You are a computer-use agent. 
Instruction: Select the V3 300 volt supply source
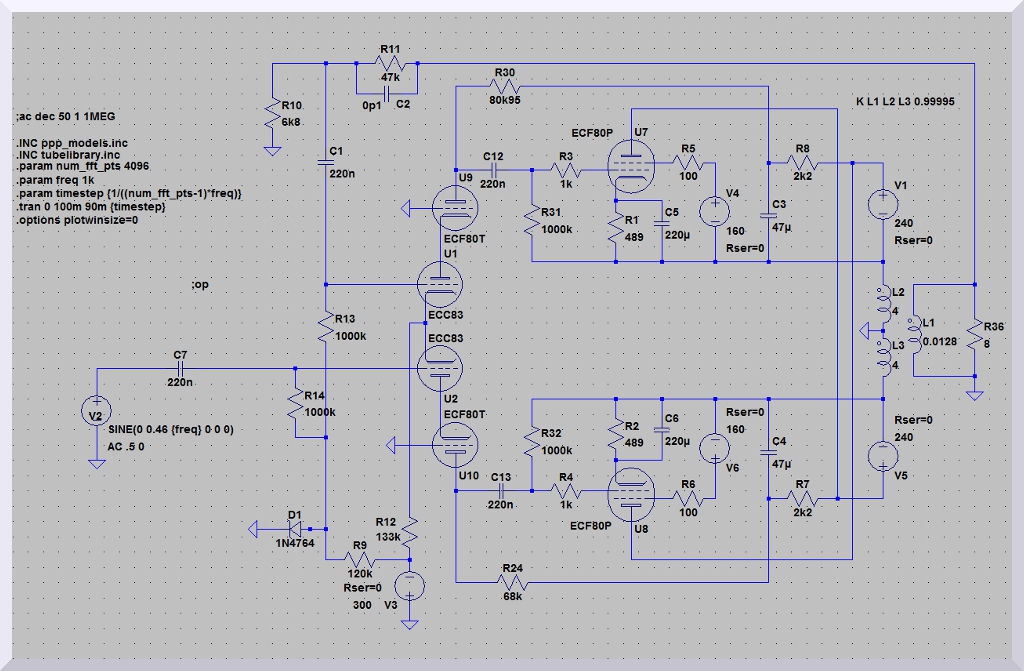409,585
